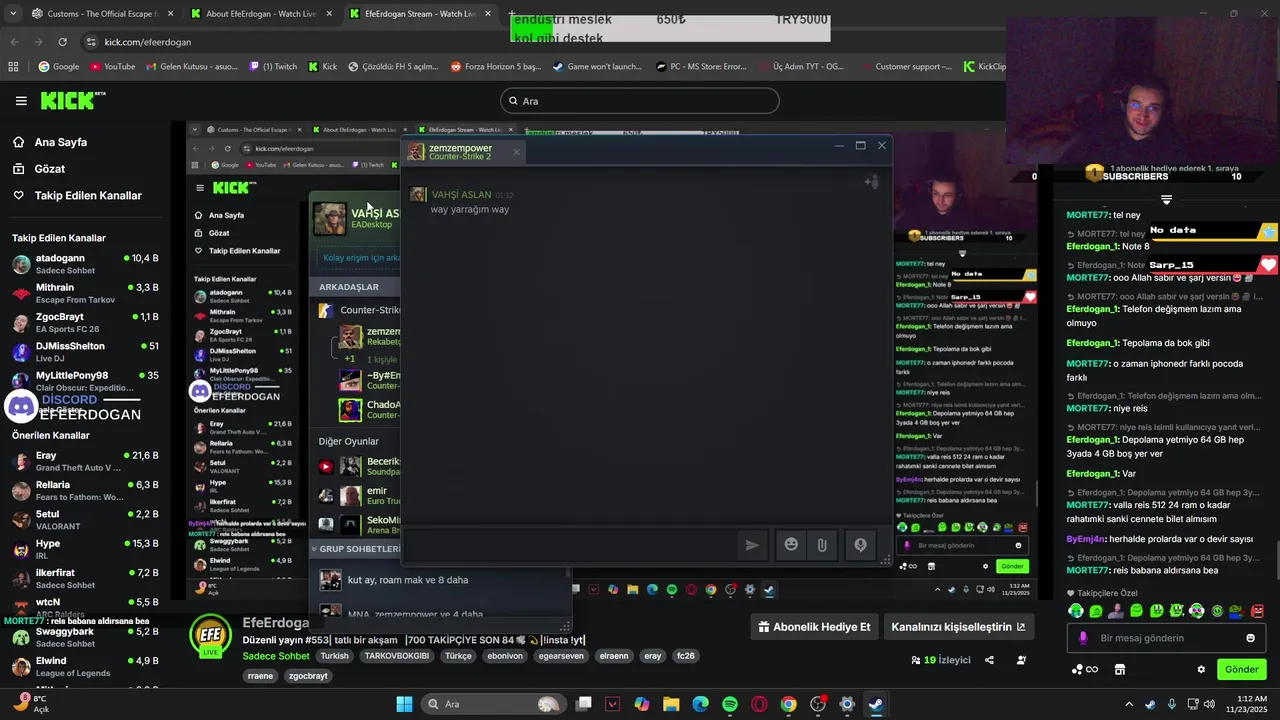Select the red angry emote

pos(1257,611)
